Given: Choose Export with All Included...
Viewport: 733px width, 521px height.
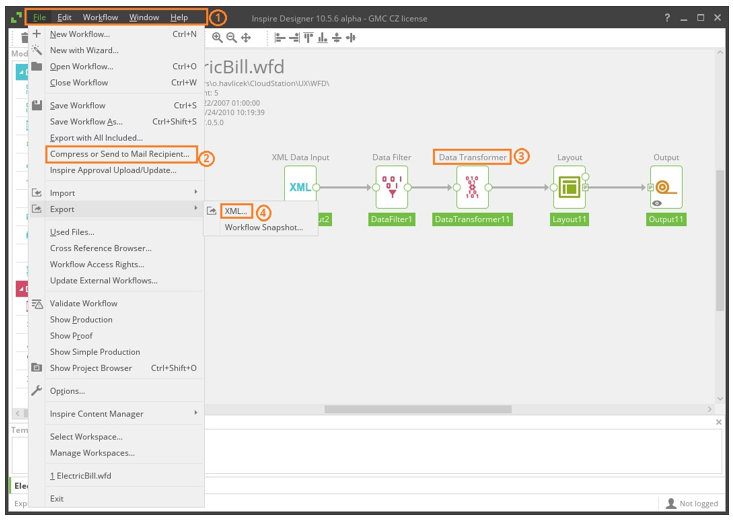Looking at the screenshot, I should (x=116, y=138).
